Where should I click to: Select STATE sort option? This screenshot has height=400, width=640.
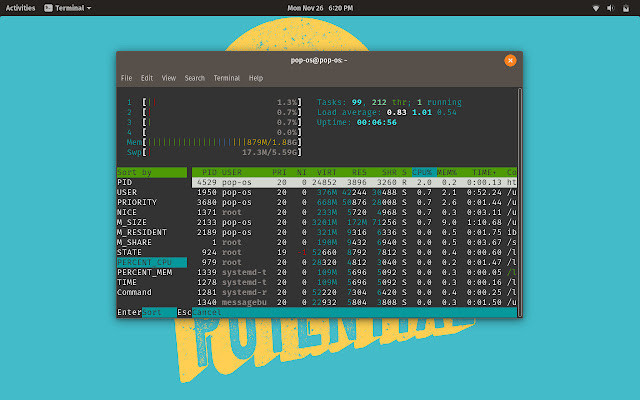[152, 252]
